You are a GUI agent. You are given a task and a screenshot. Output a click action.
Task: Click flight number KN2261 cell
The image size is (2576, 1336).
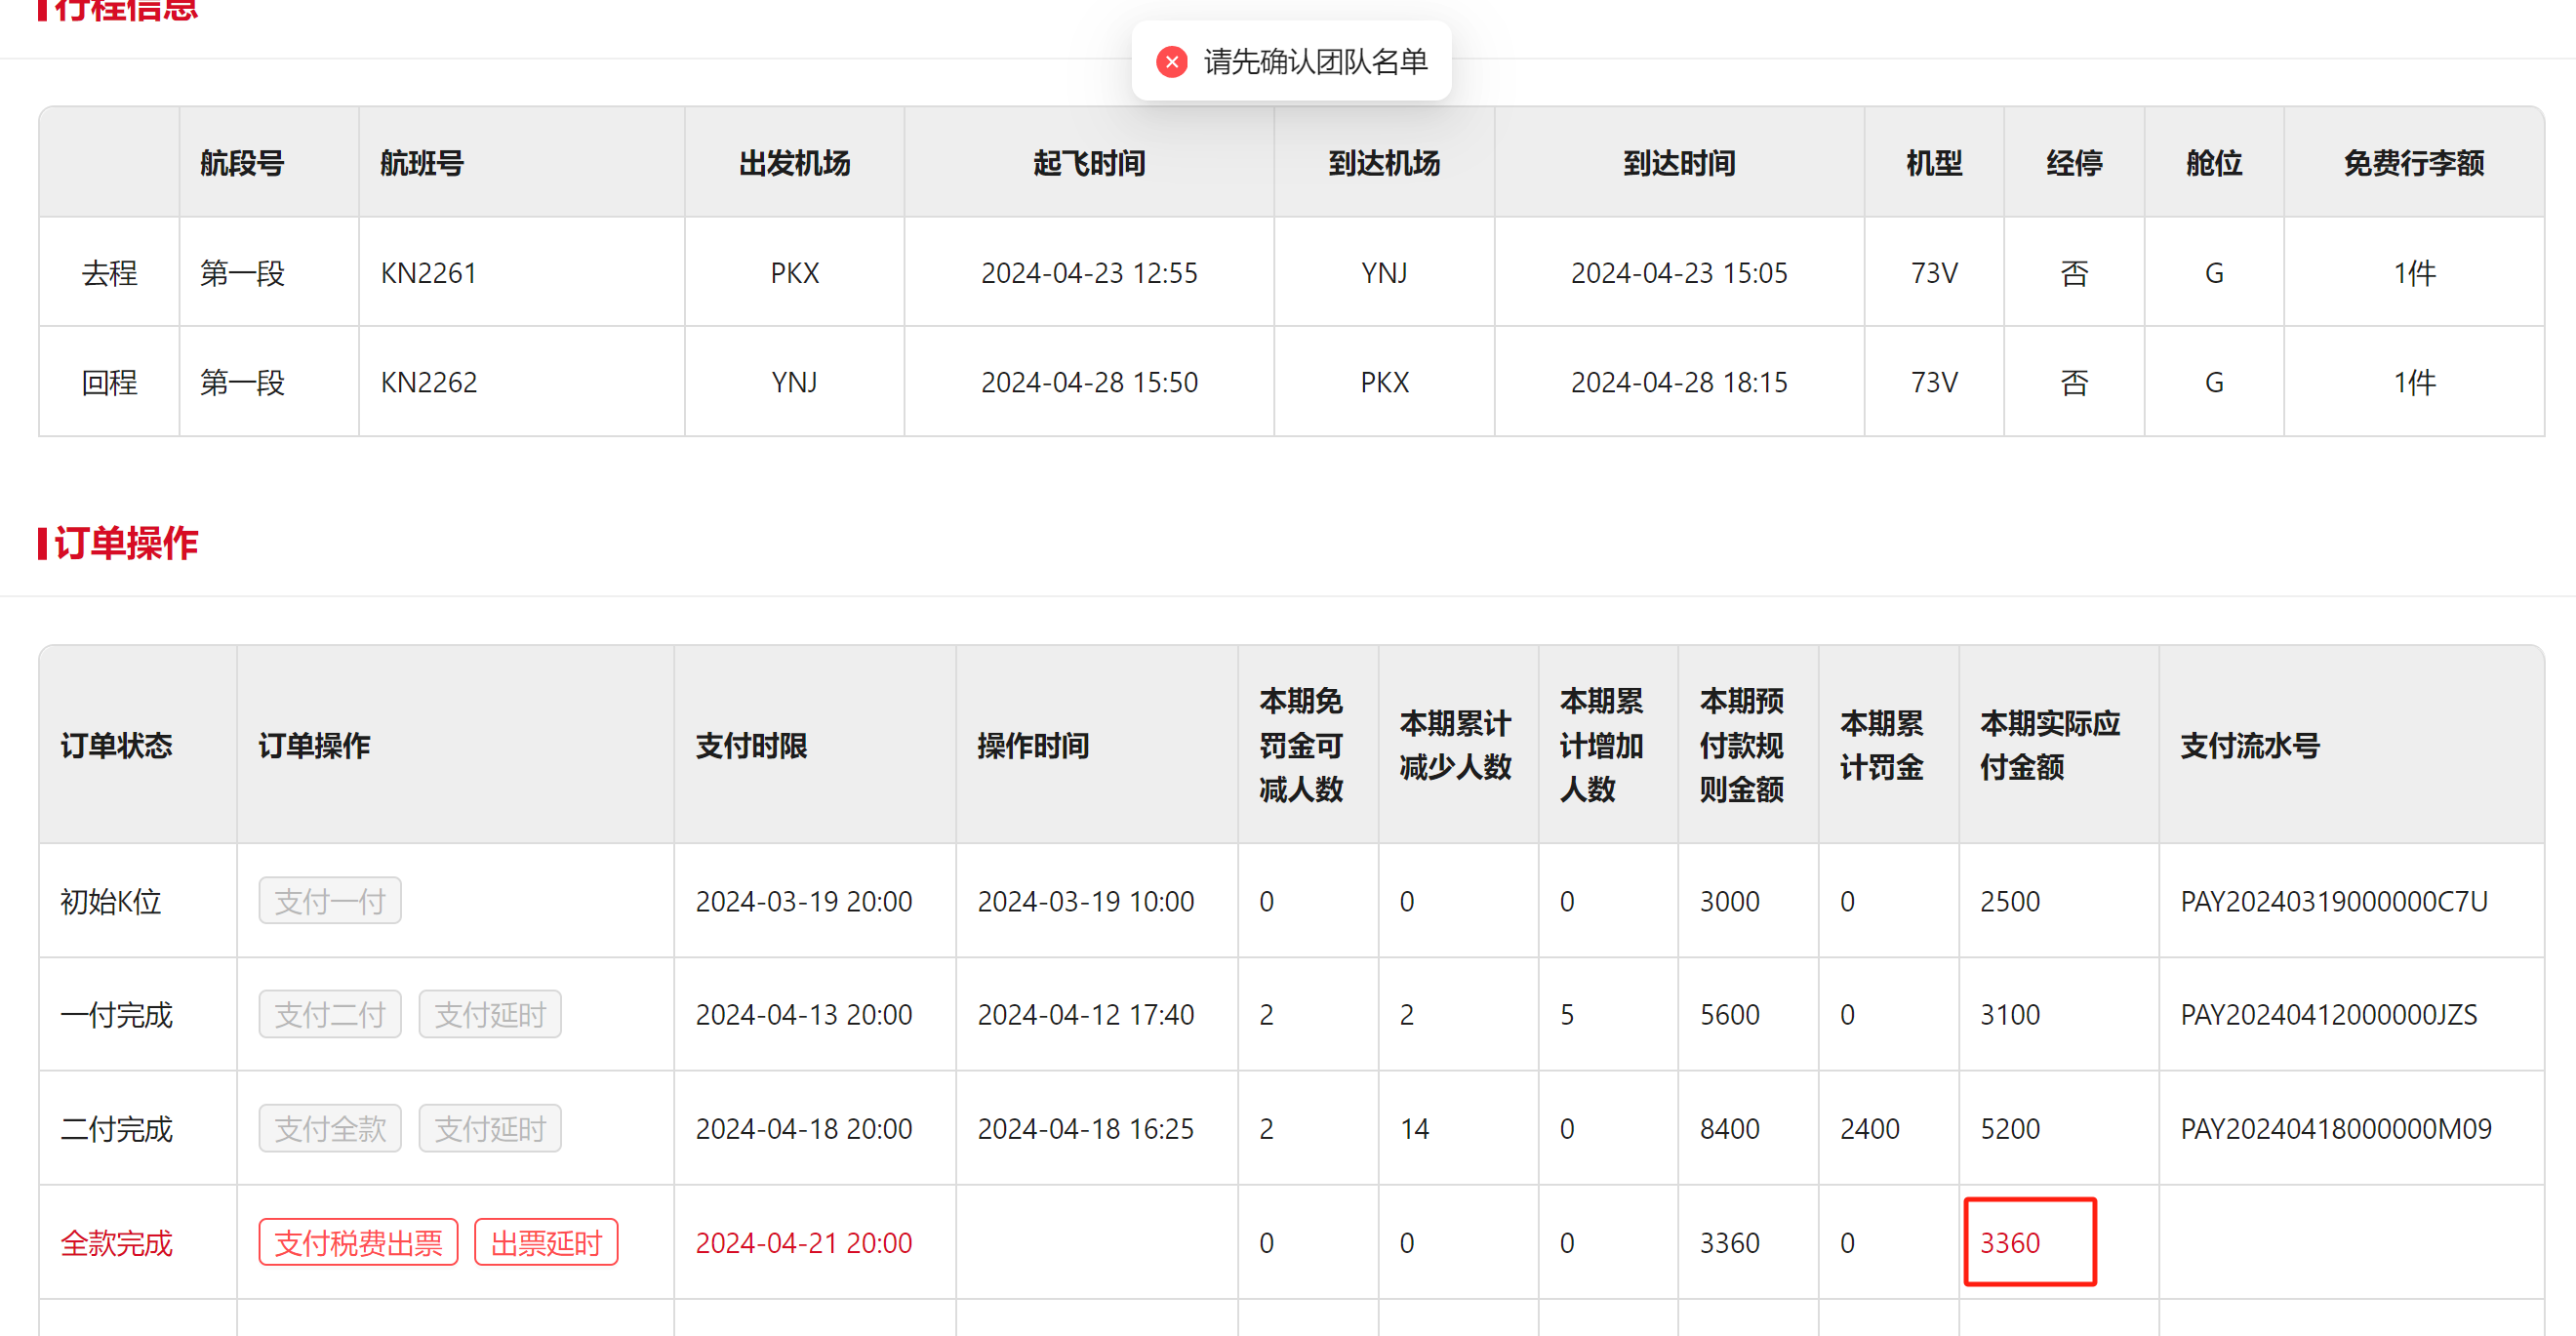click(428, 273)
